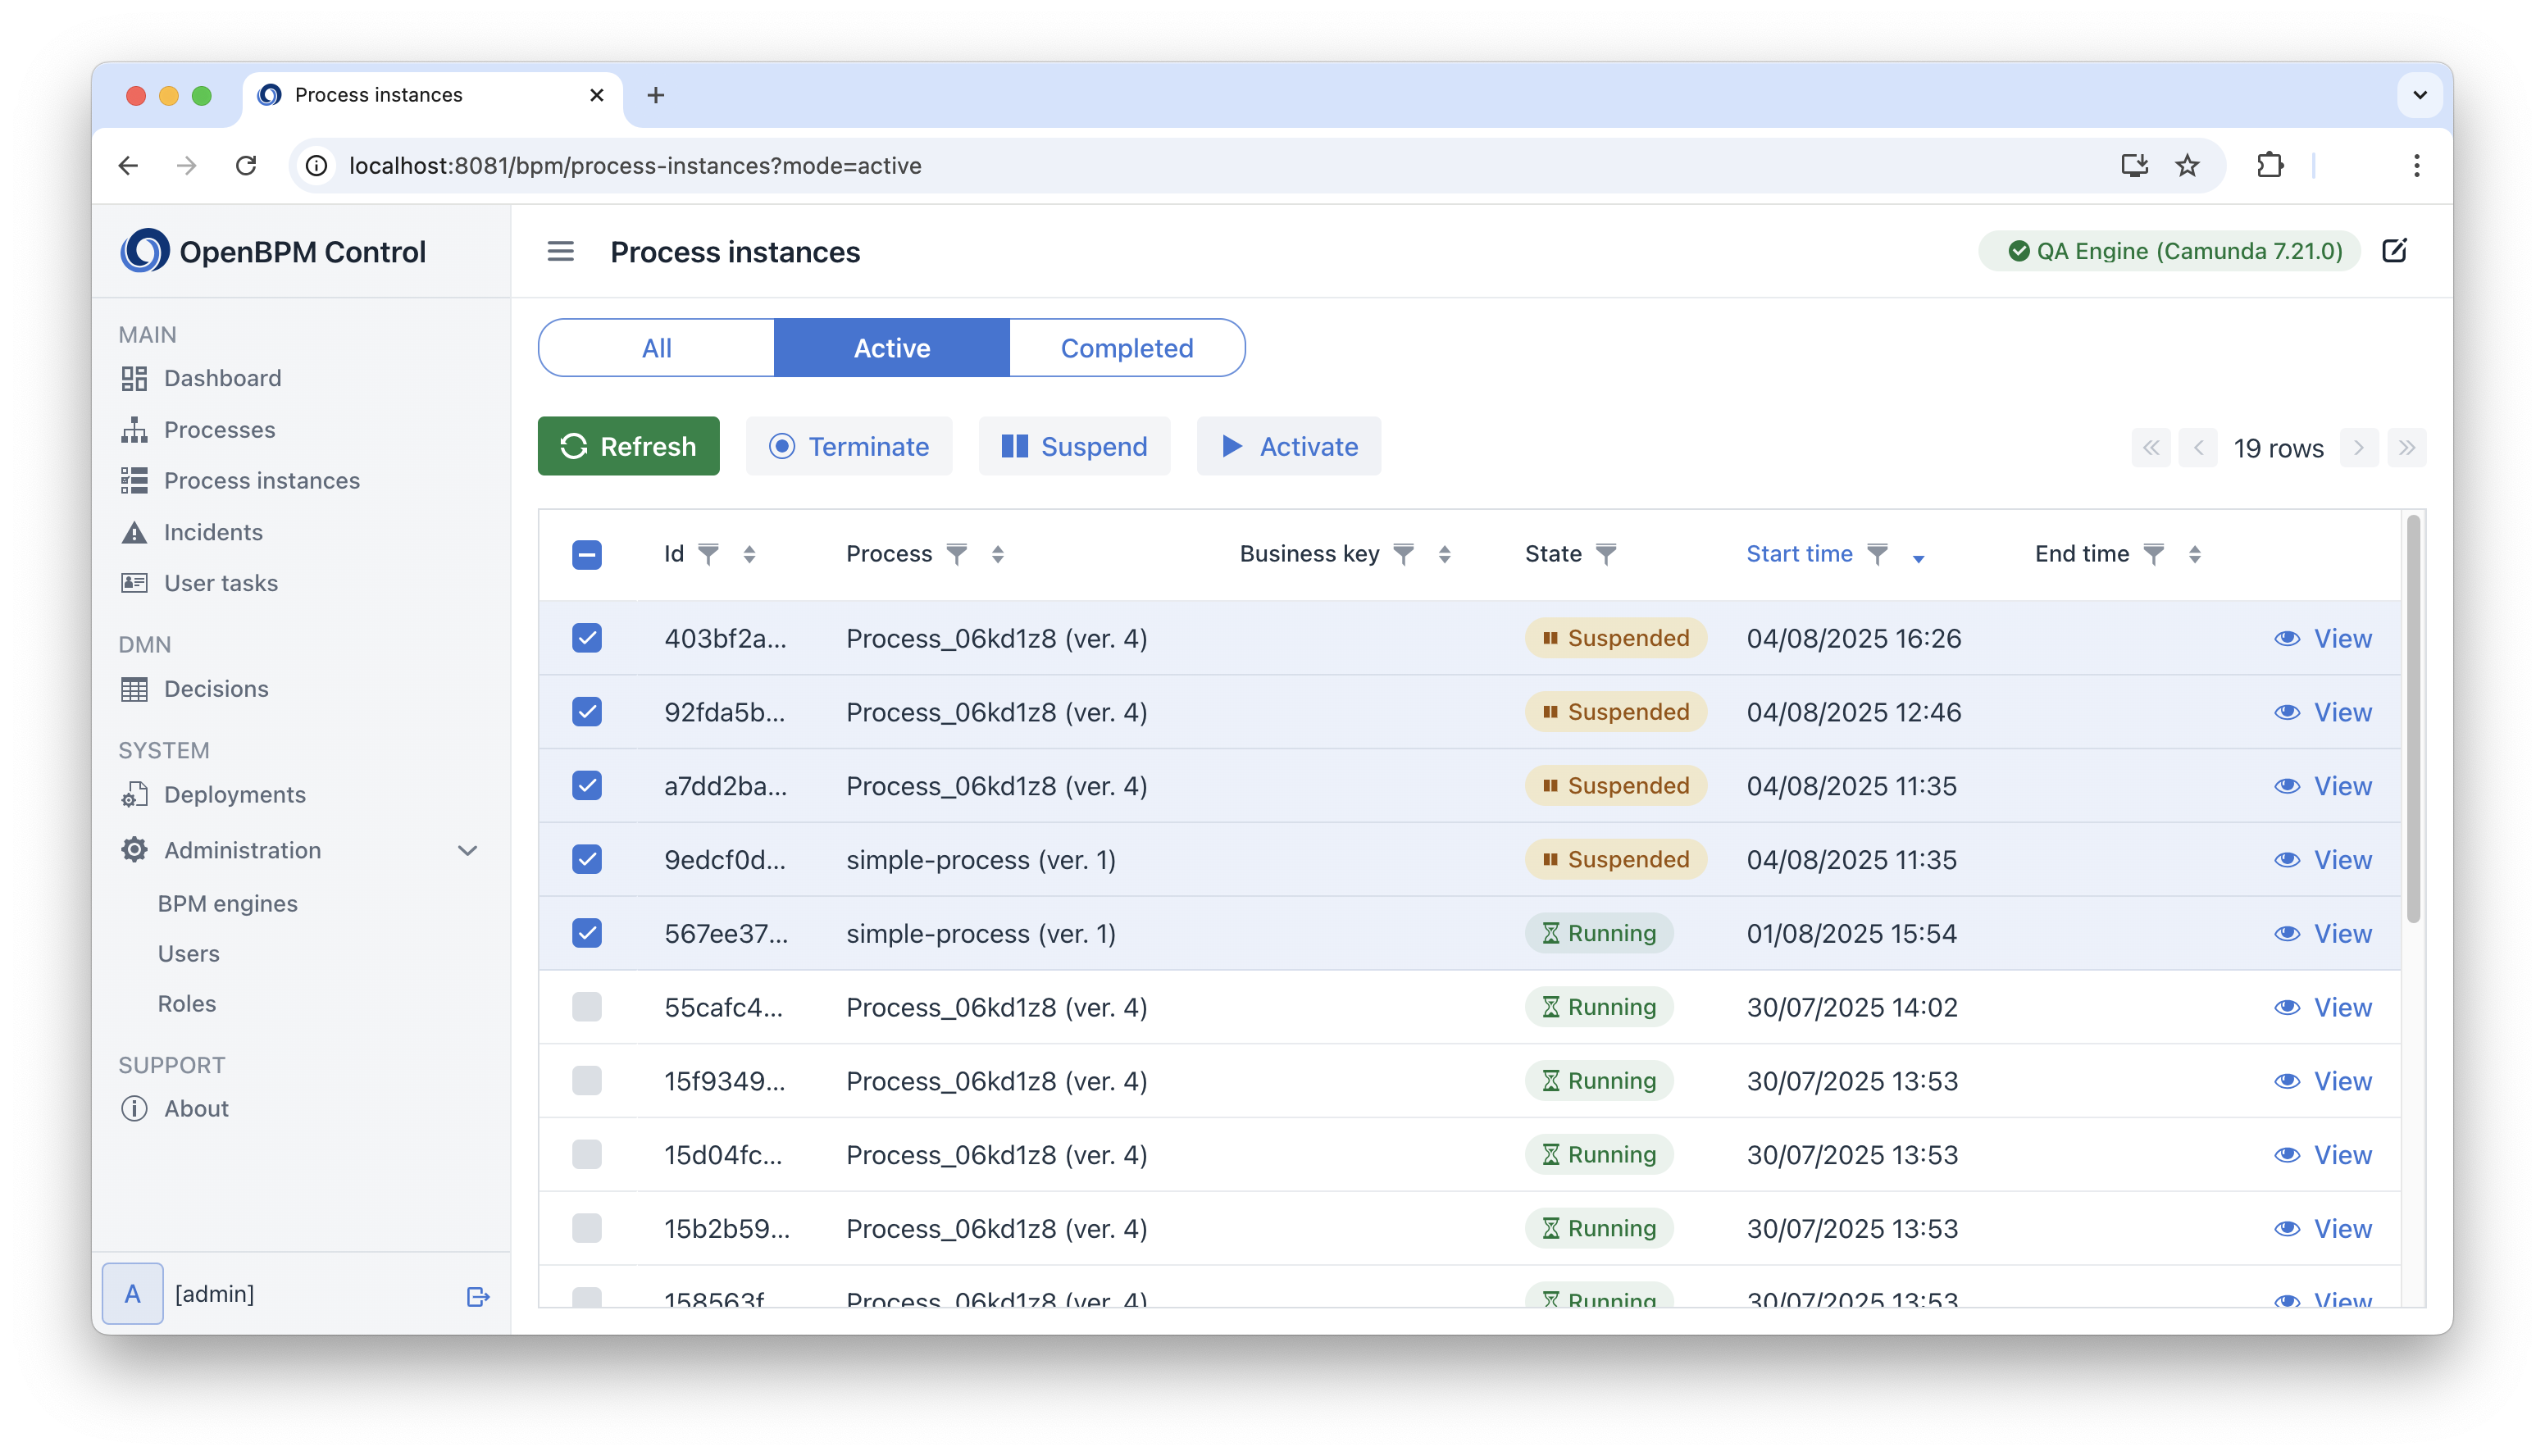Click the browser reload page icon
This screenshot has height=1456, width=2545.
click(x=246, y=165)
